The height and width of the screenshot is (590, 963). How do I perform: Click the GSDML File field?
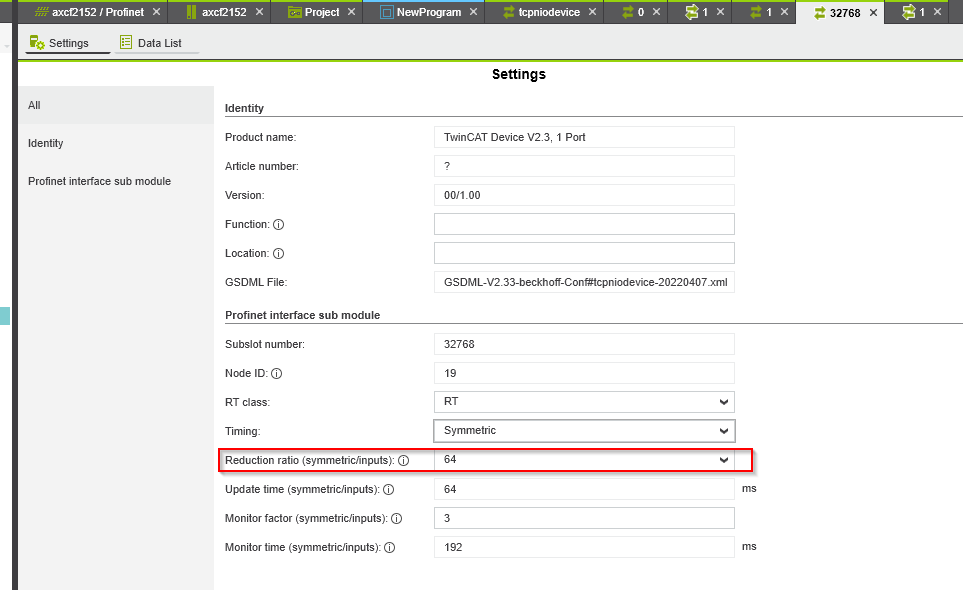click(584, 282)
